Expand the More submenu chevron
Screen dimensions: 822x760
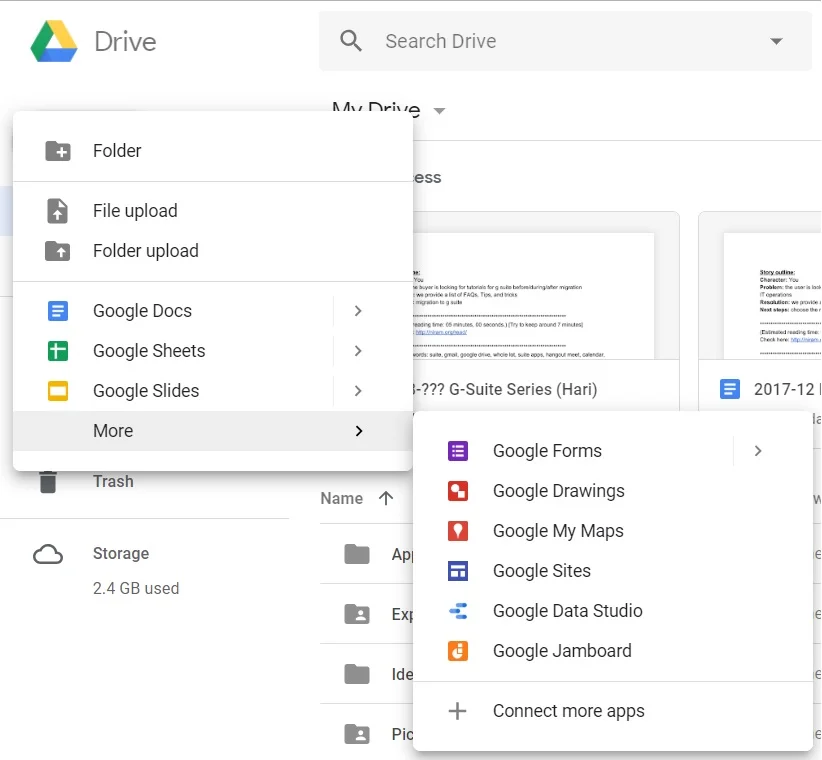358,431
